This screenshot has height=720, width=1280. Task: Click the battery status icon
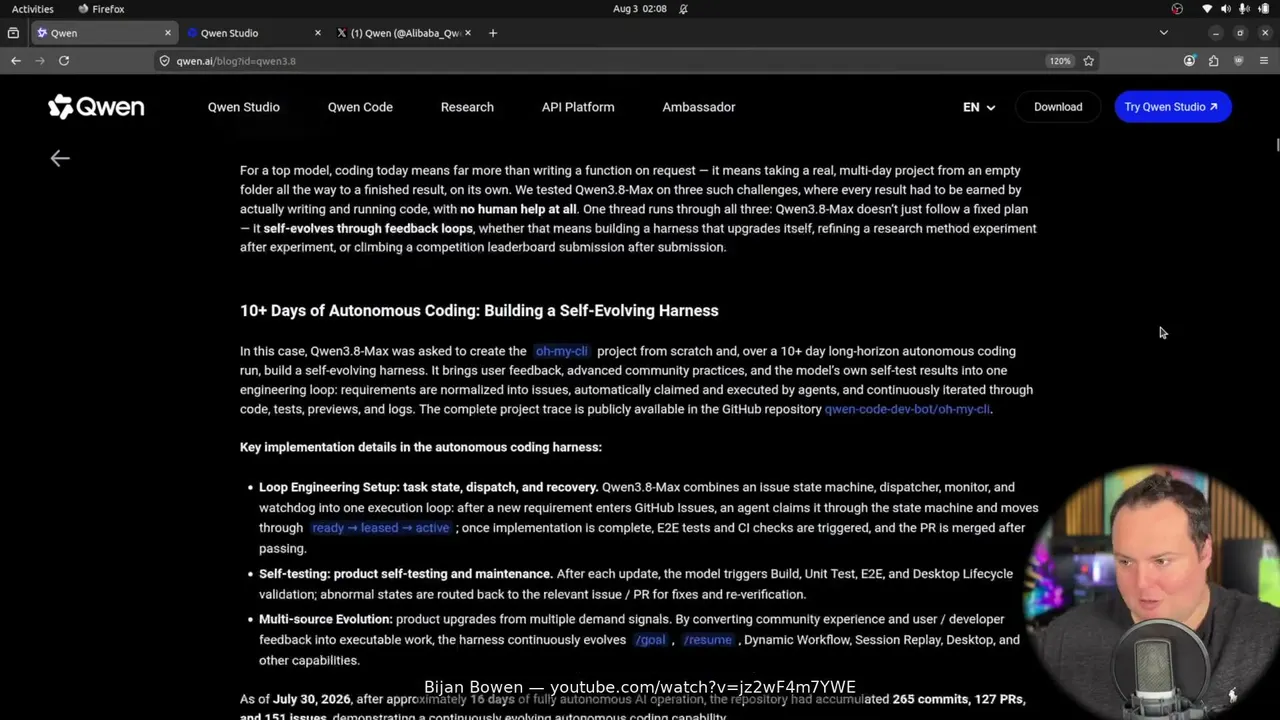1263,9
